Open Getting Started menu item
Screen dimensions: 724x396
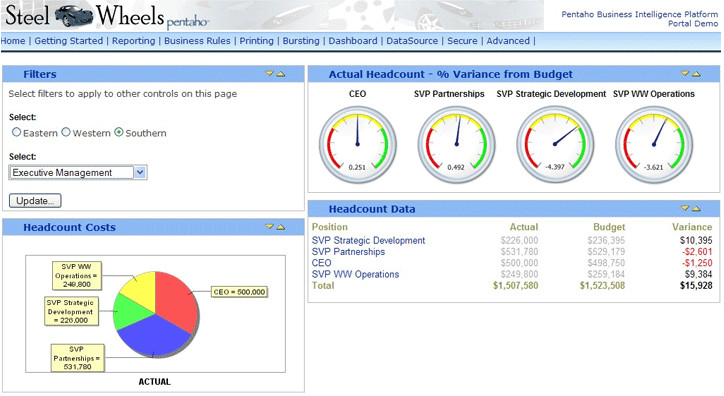tap(69, 41)
